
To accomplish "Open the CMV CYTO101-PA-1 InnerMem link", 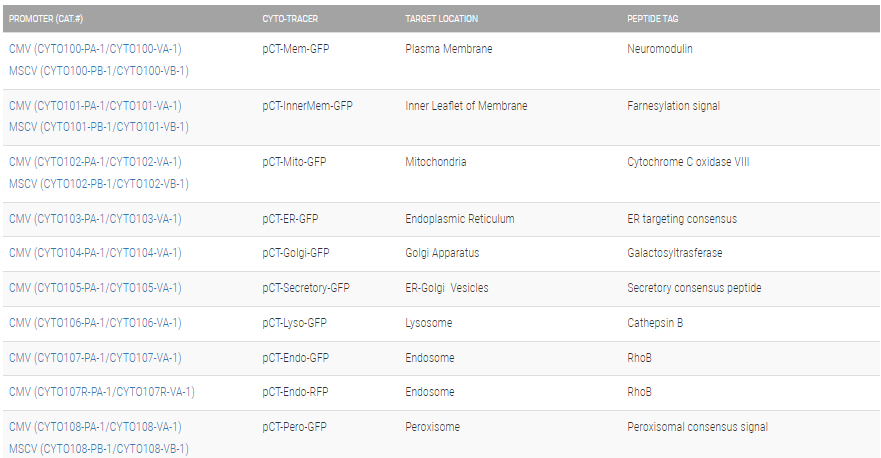I will 95,106.
